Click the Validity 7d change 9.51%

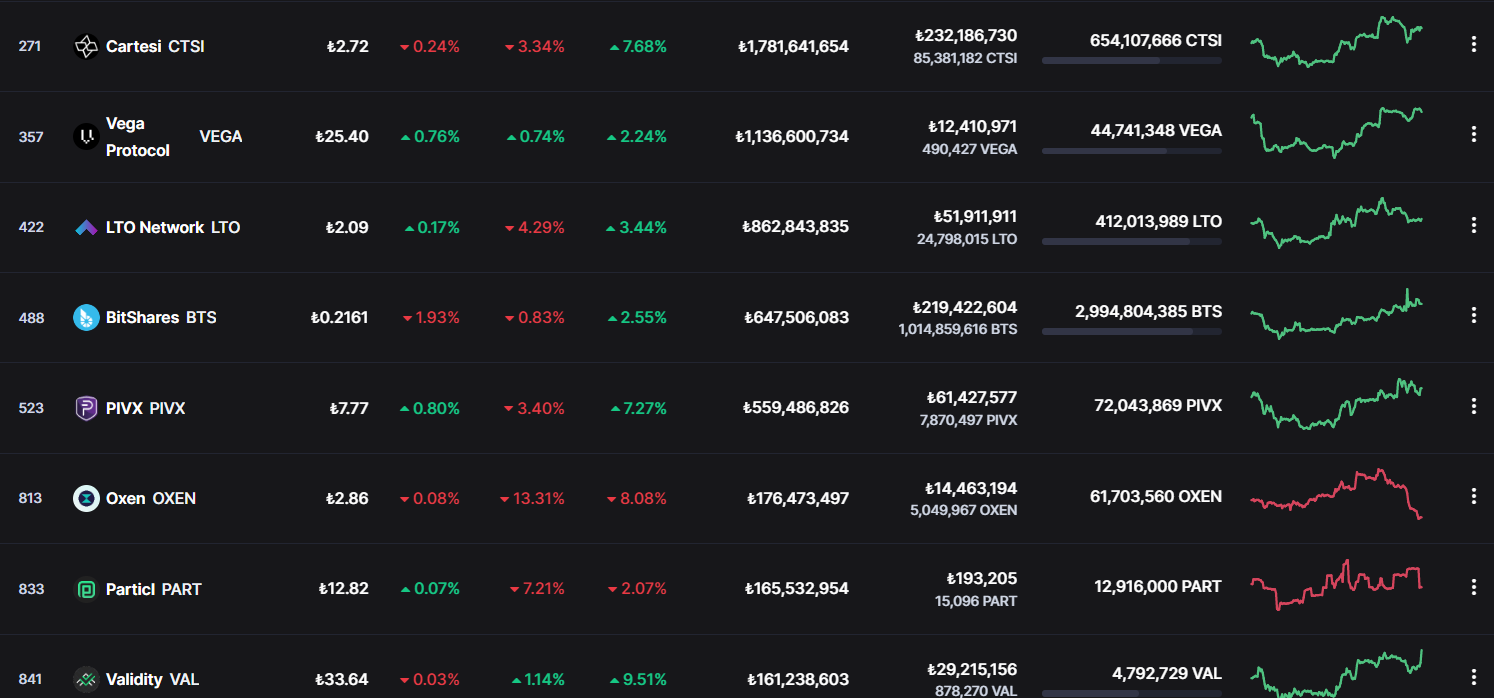pos(637,679)
